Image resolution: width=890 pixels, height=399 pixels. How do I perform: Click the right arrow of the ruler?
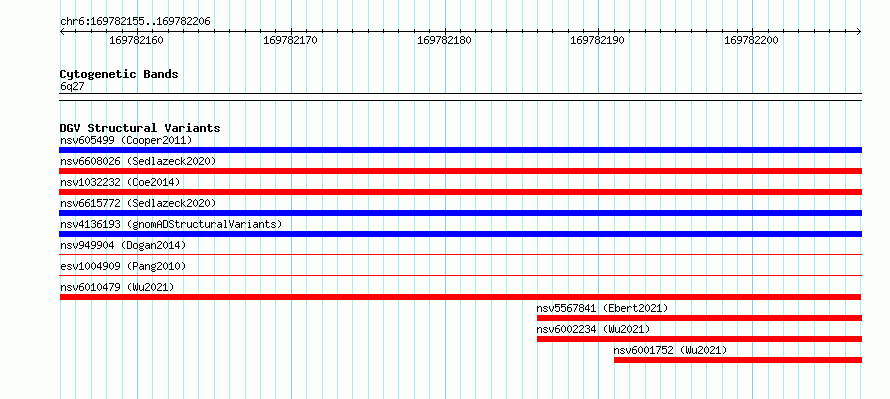[859, 32]
